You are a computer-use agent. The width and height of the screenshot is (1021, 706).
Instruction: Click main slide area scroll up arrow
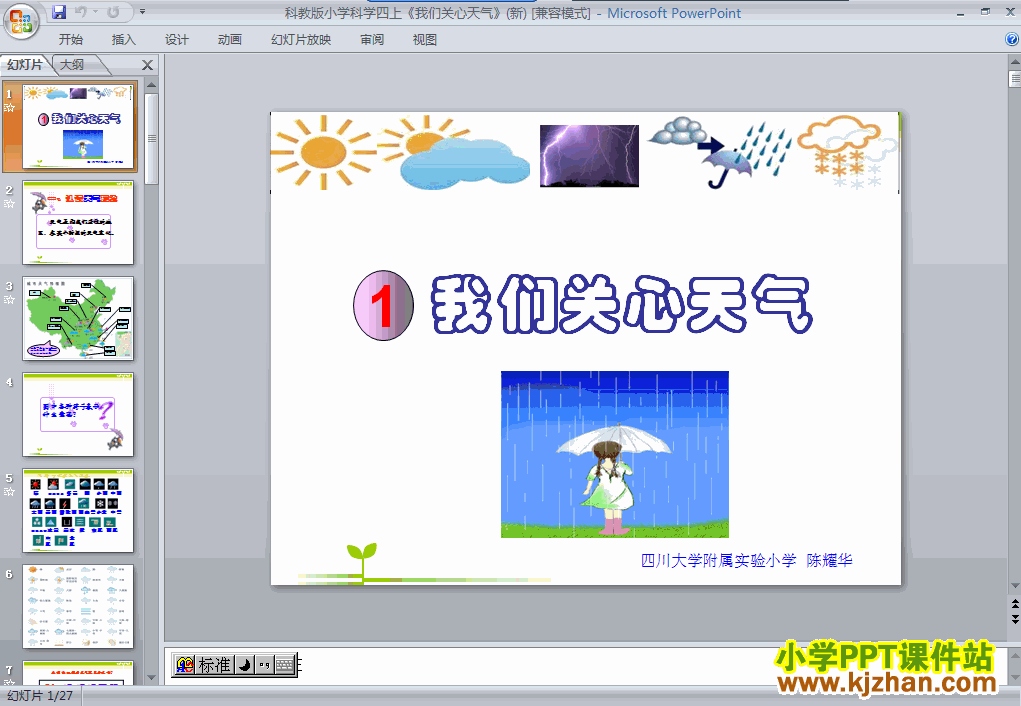[x=1014, y=63]
